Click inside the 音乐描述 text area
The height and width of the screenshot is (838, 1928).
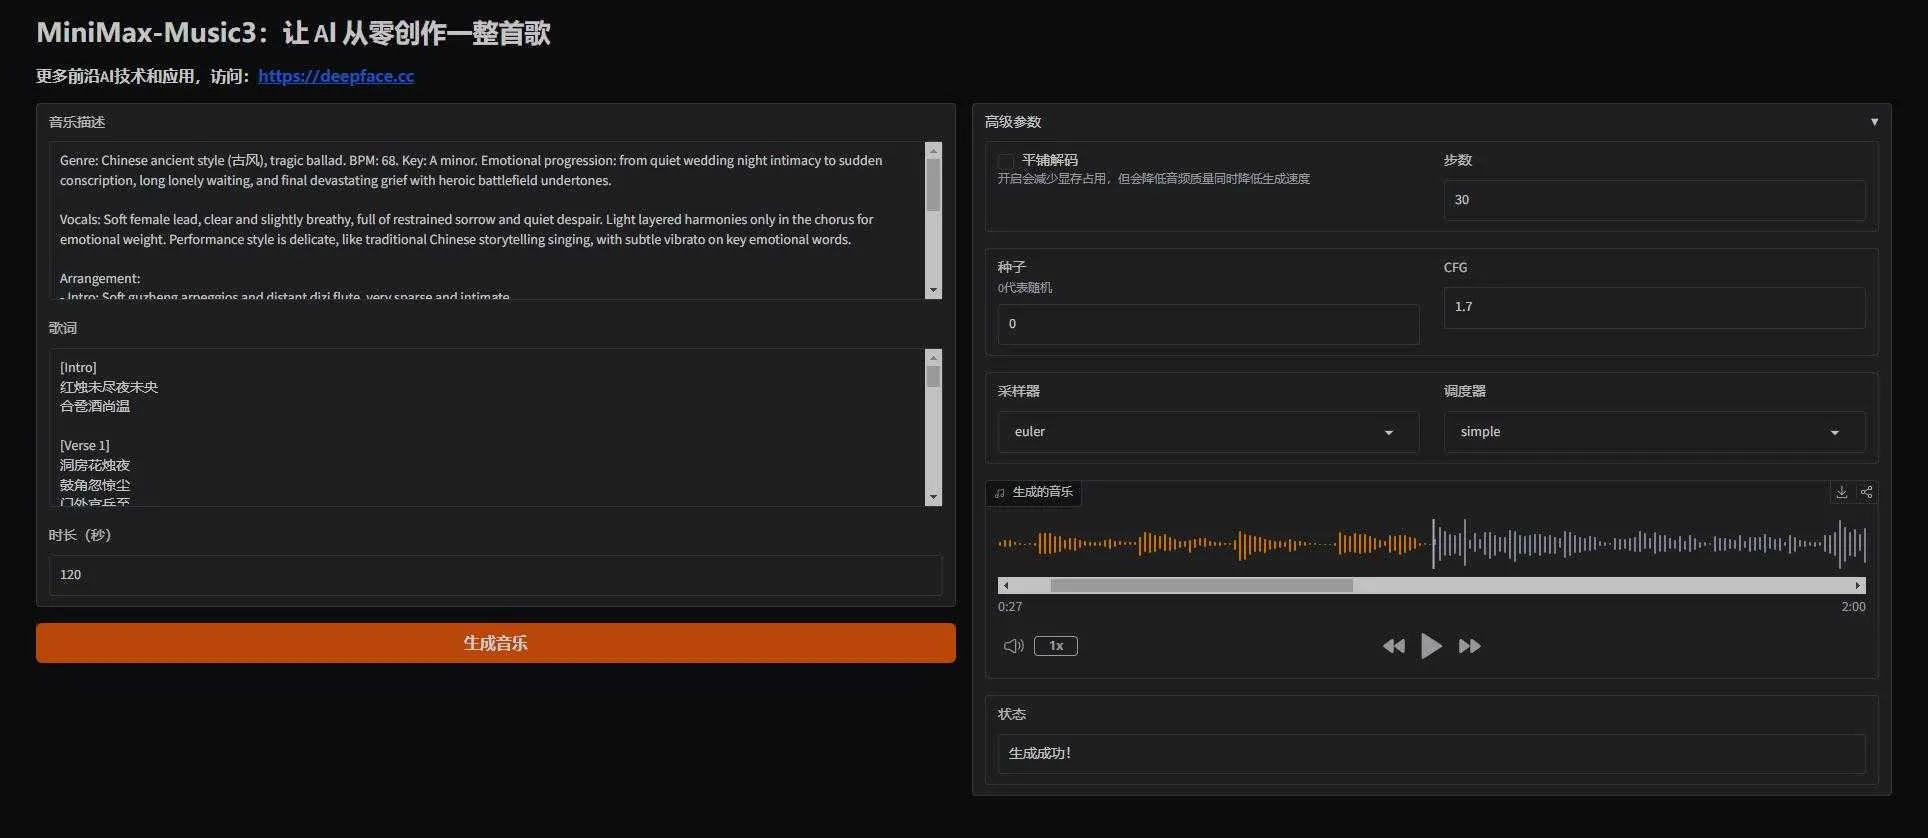pos(488,220)
